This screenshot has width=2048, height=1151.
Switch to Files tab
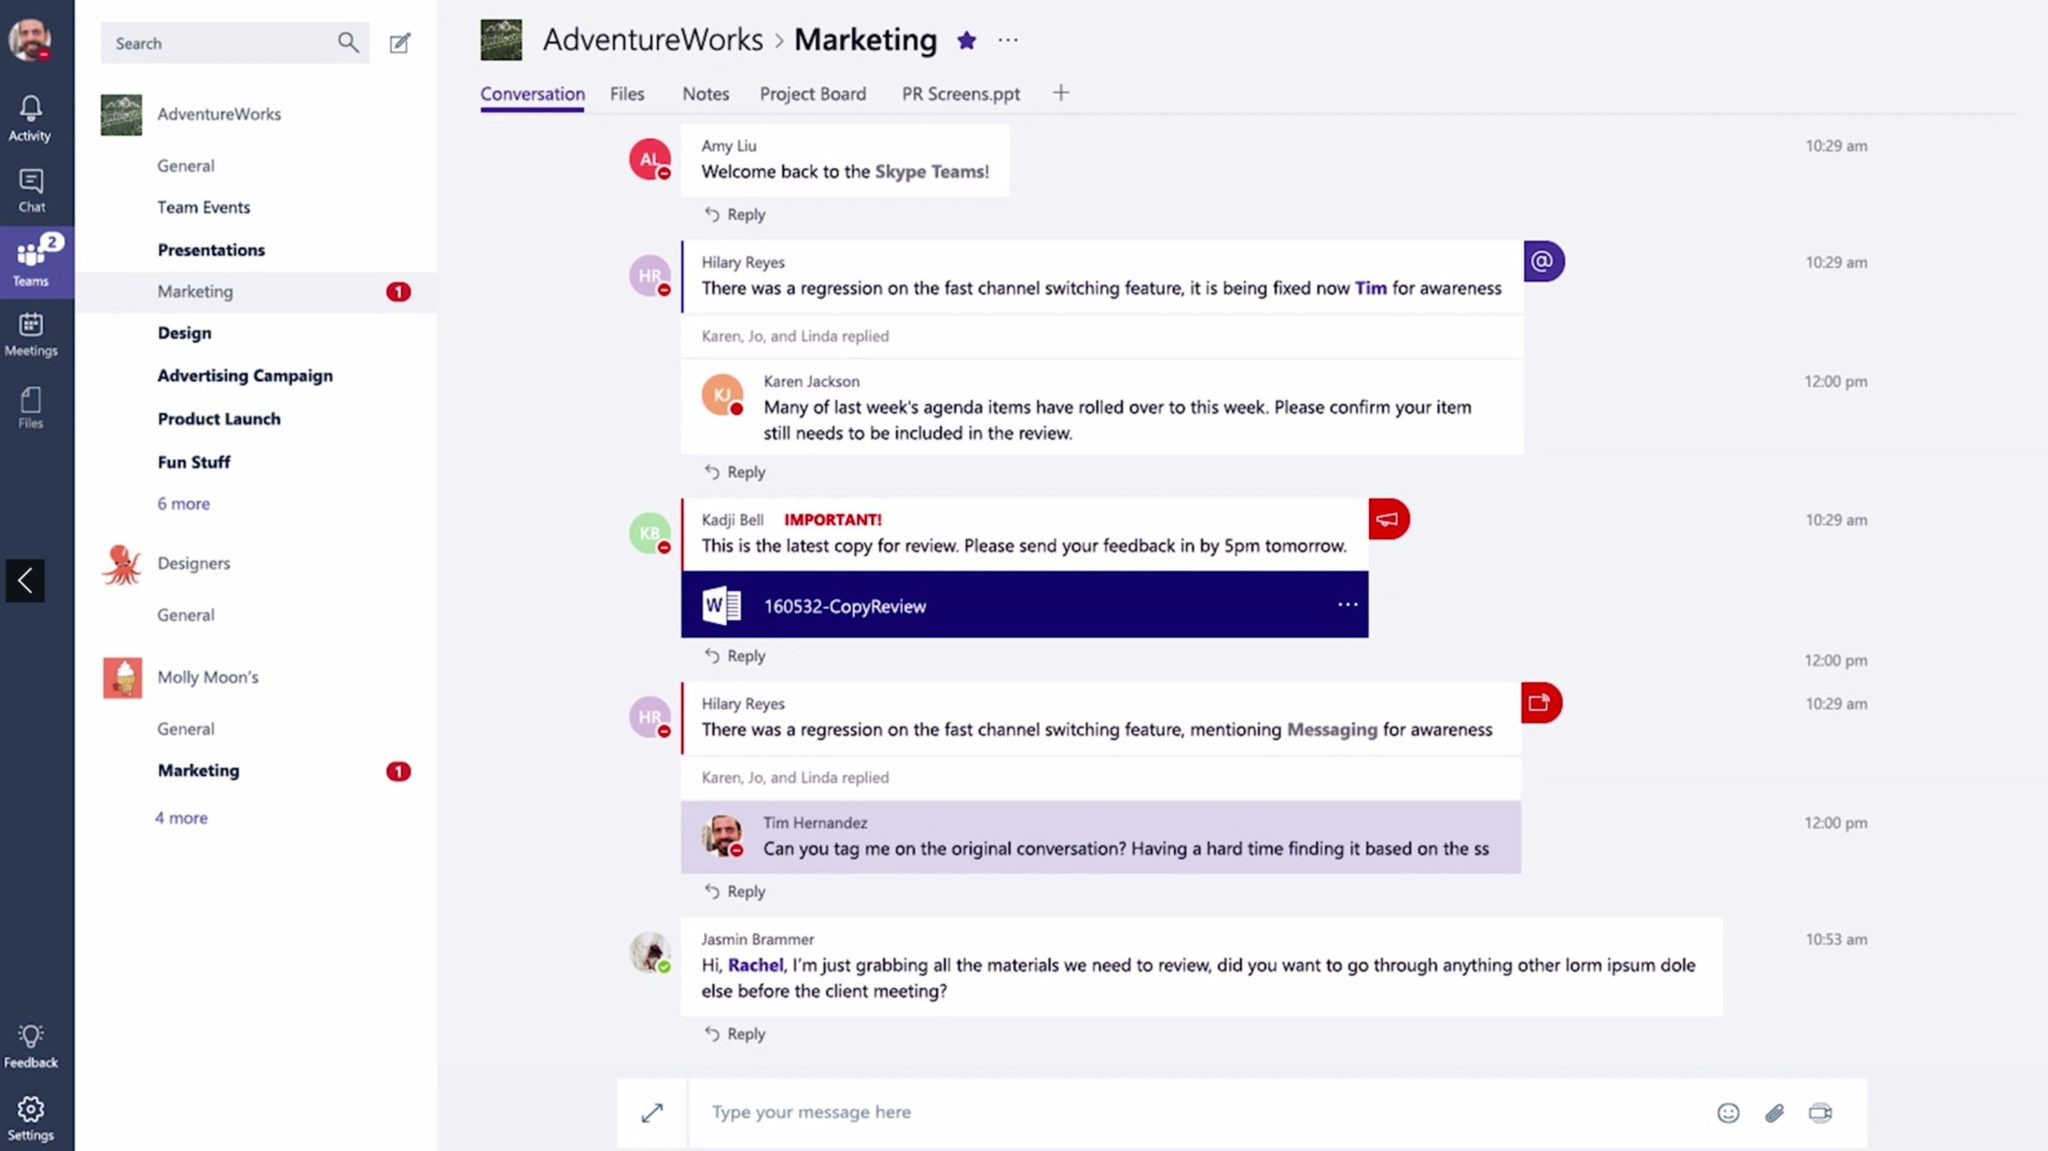(x=627, y=93)
